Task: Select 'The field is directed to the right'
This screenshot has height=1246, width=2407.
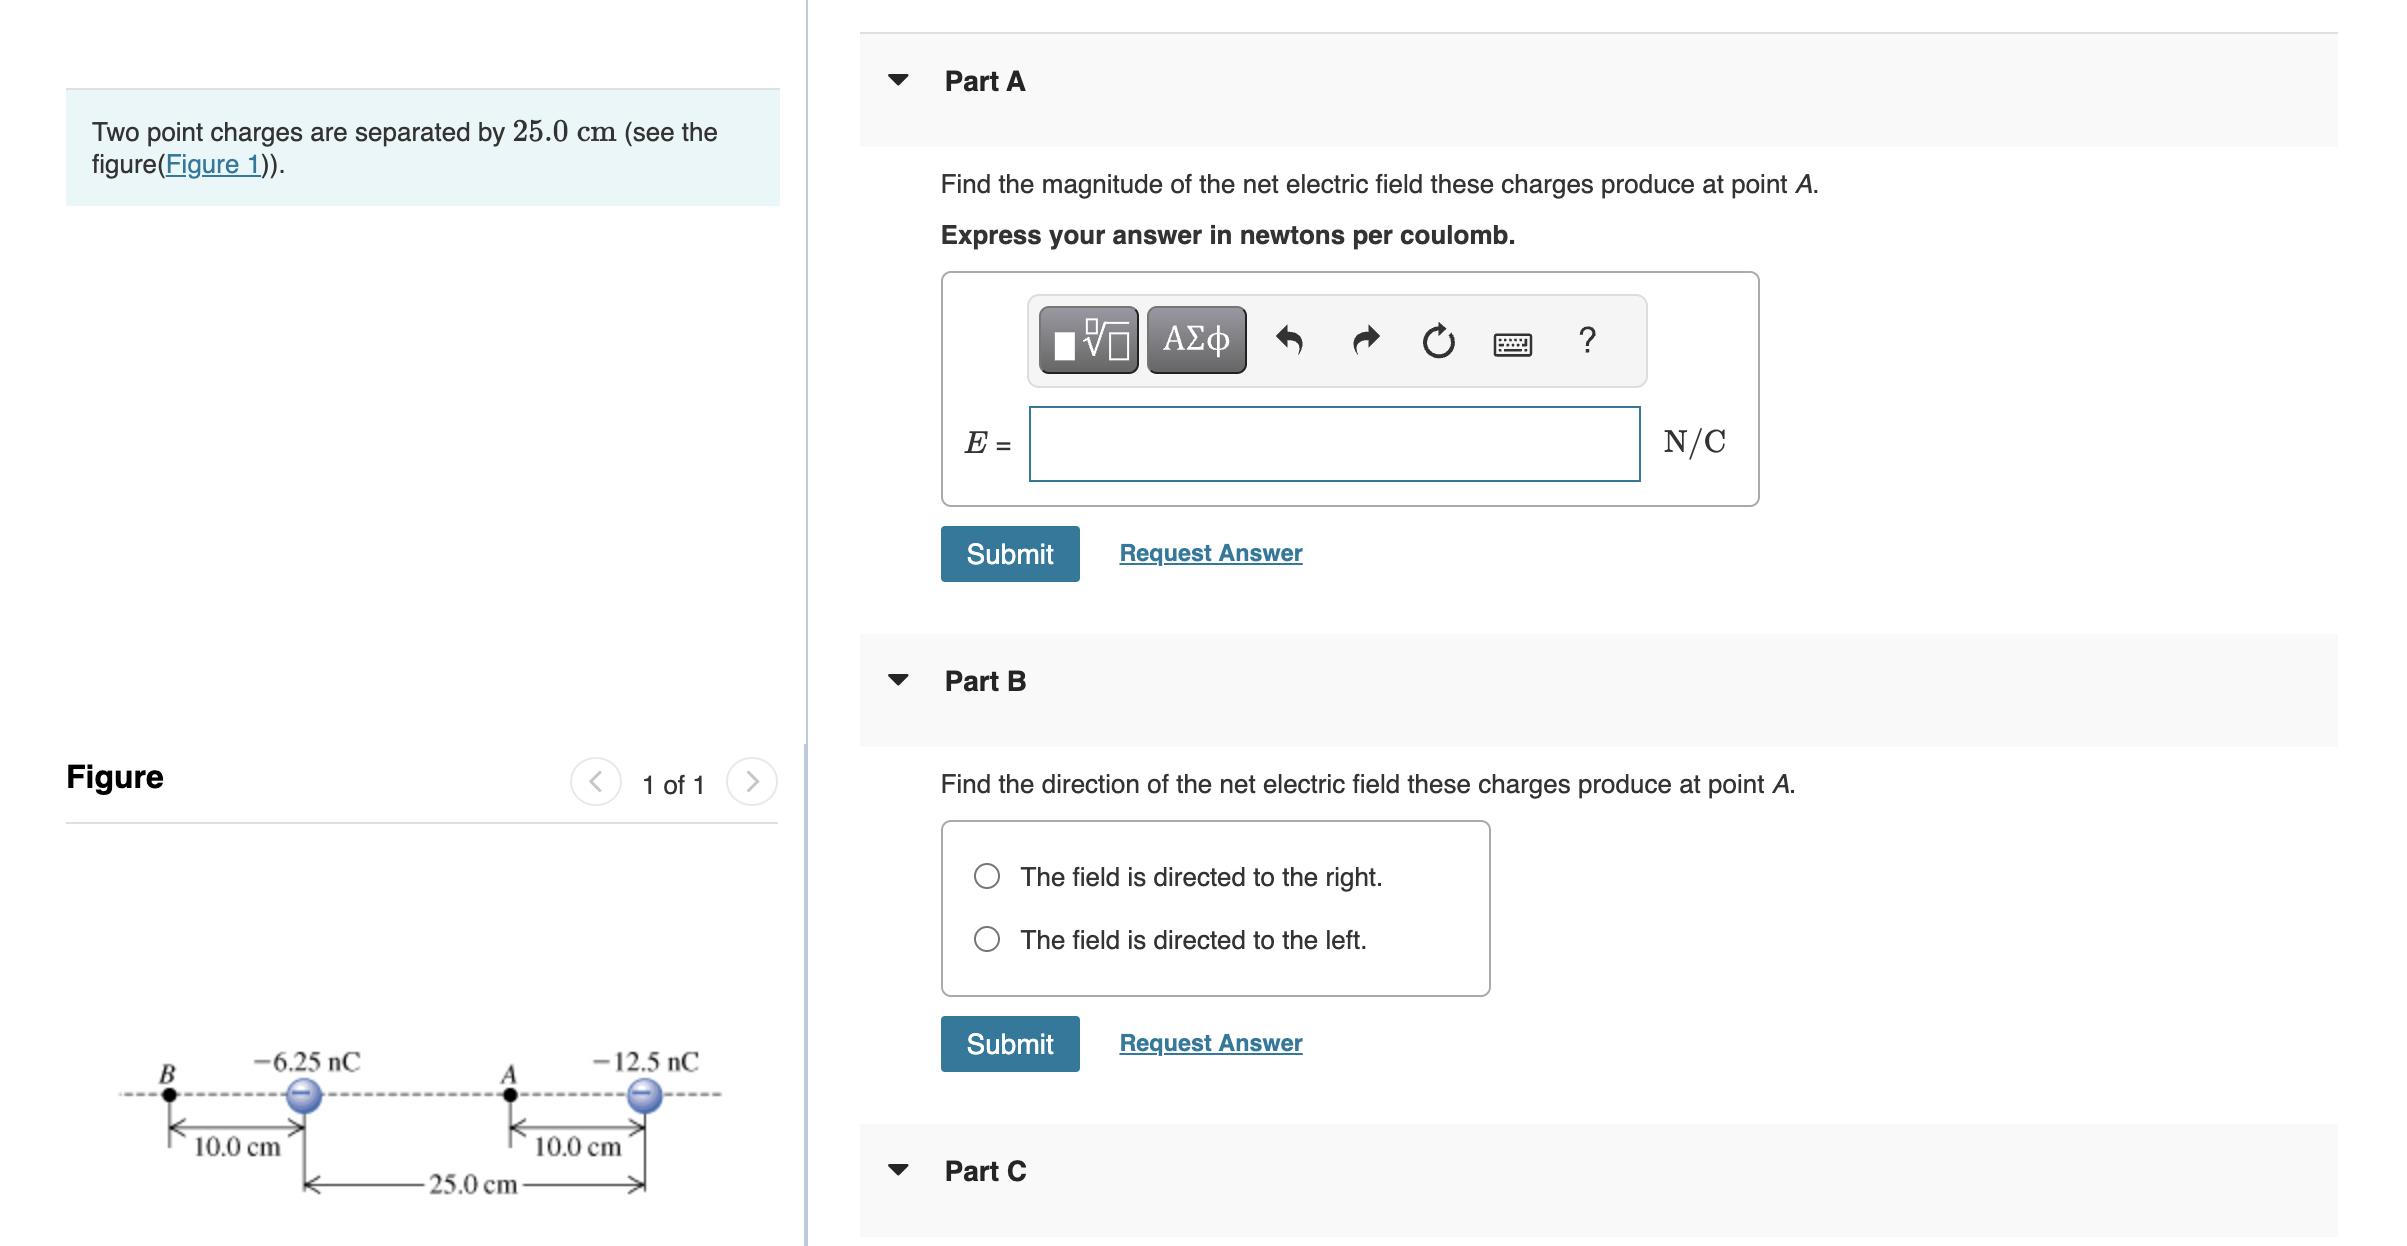Action: click(986, 875)
